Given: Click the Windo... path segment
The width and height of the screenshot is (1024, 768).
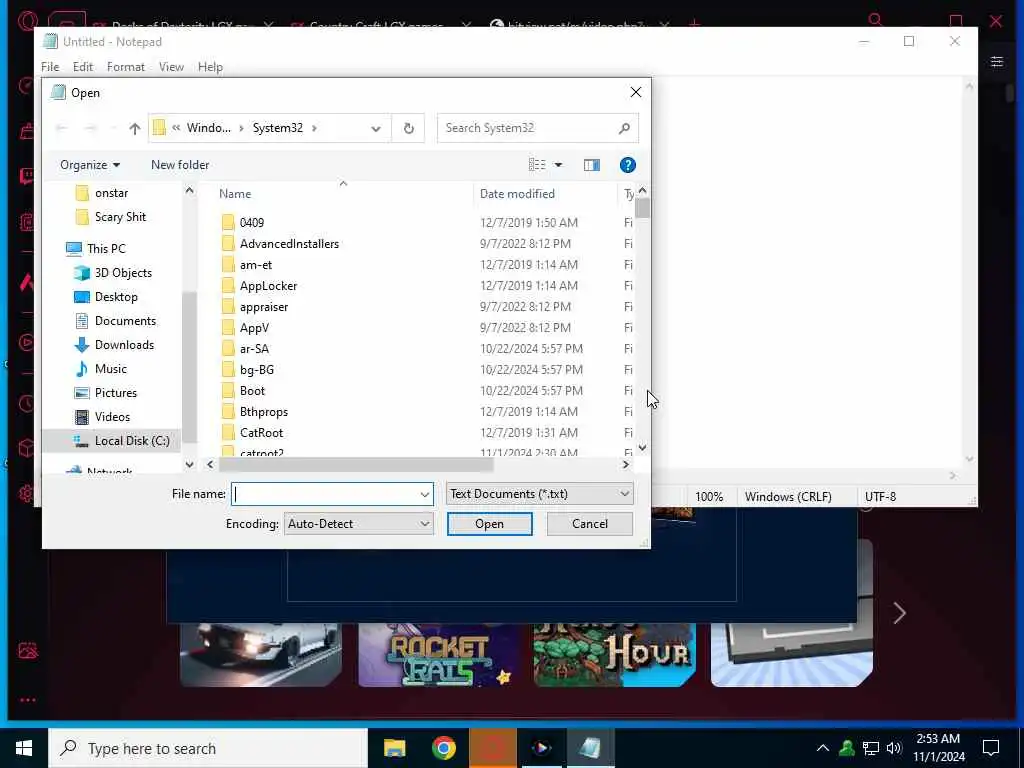Looking at the screenshot, I should point(208,128).
